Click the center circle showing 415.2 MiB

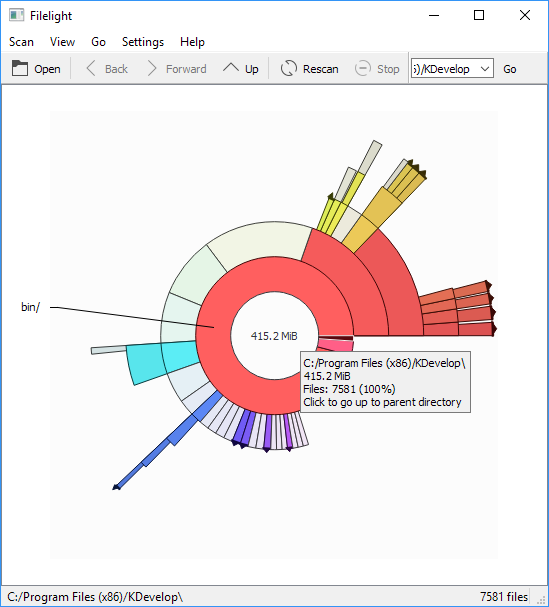tap(274, 336)
